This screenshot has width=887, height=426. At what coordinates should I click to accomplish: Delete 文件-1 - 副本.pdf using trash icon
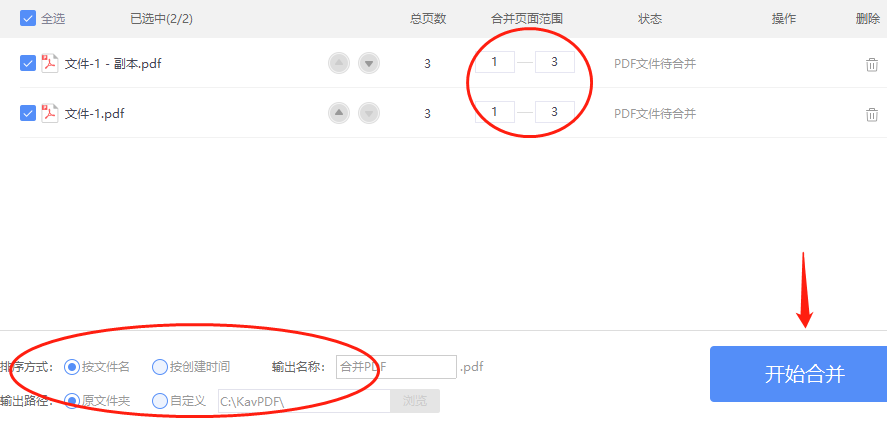point(872,64)
